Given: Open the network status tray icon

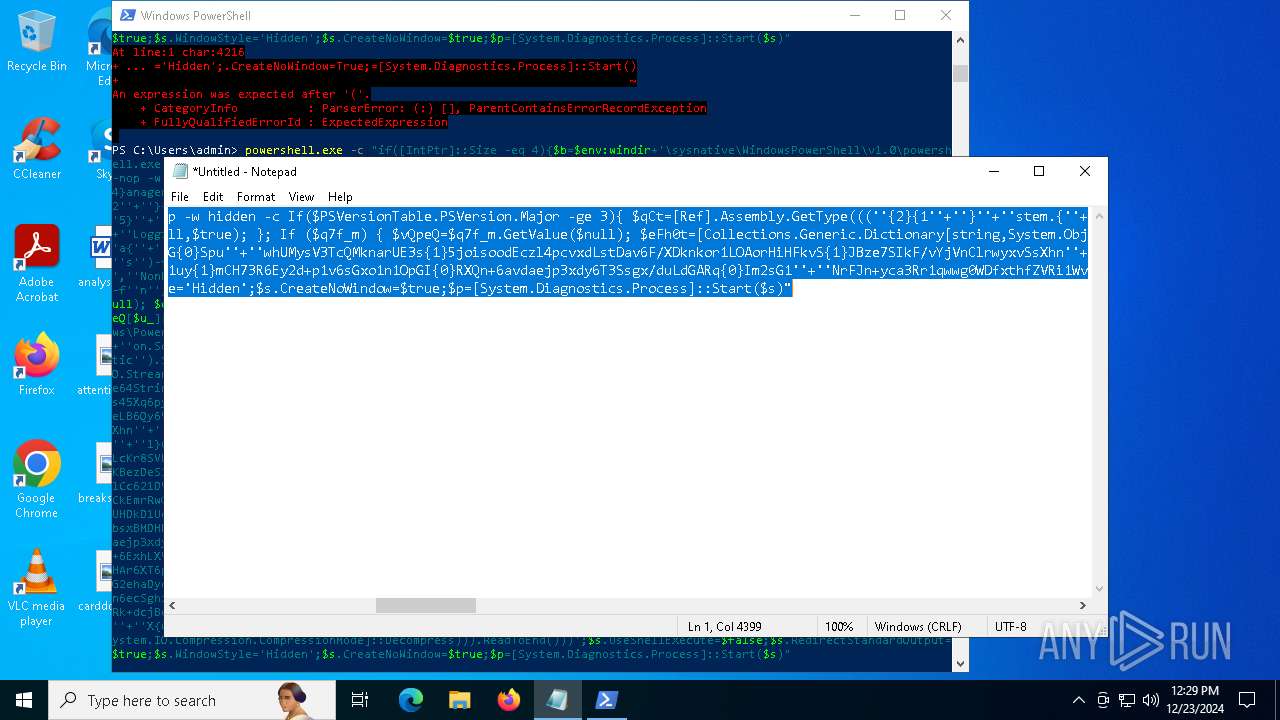Looking at the screenshot, I should pos(1127,700).
